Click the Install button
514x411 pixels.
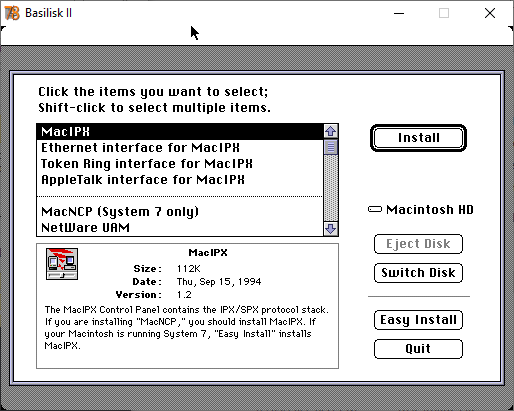click(x=418, y=138)
